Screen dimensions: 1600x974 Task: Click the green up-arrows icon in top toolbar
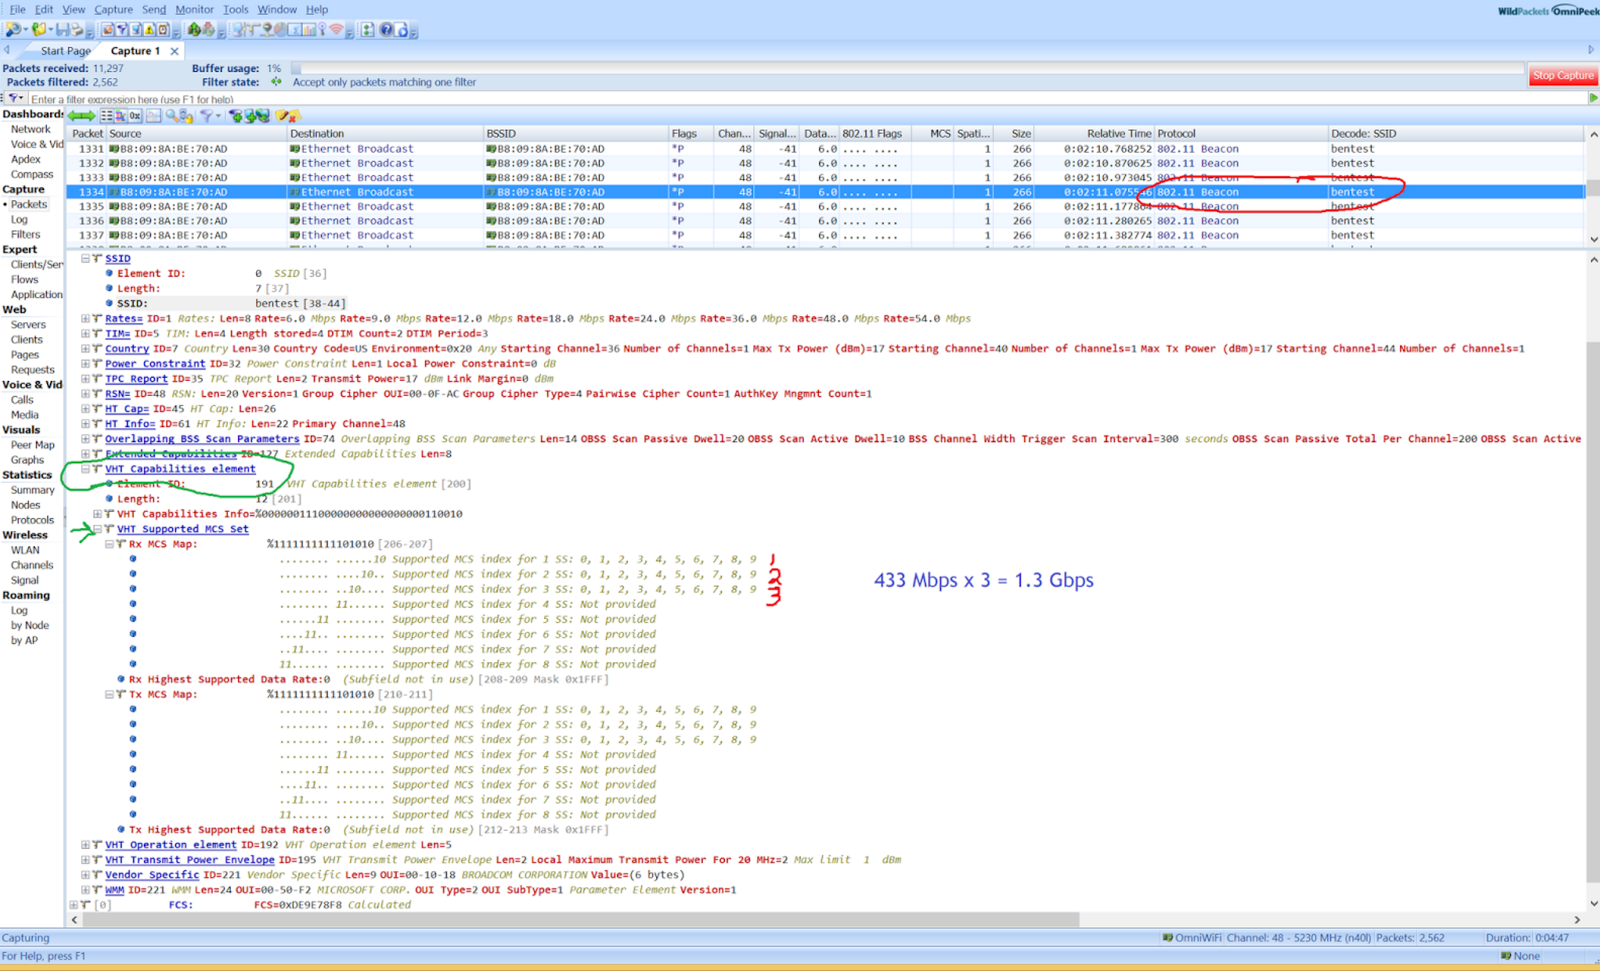tap(194, 30)
